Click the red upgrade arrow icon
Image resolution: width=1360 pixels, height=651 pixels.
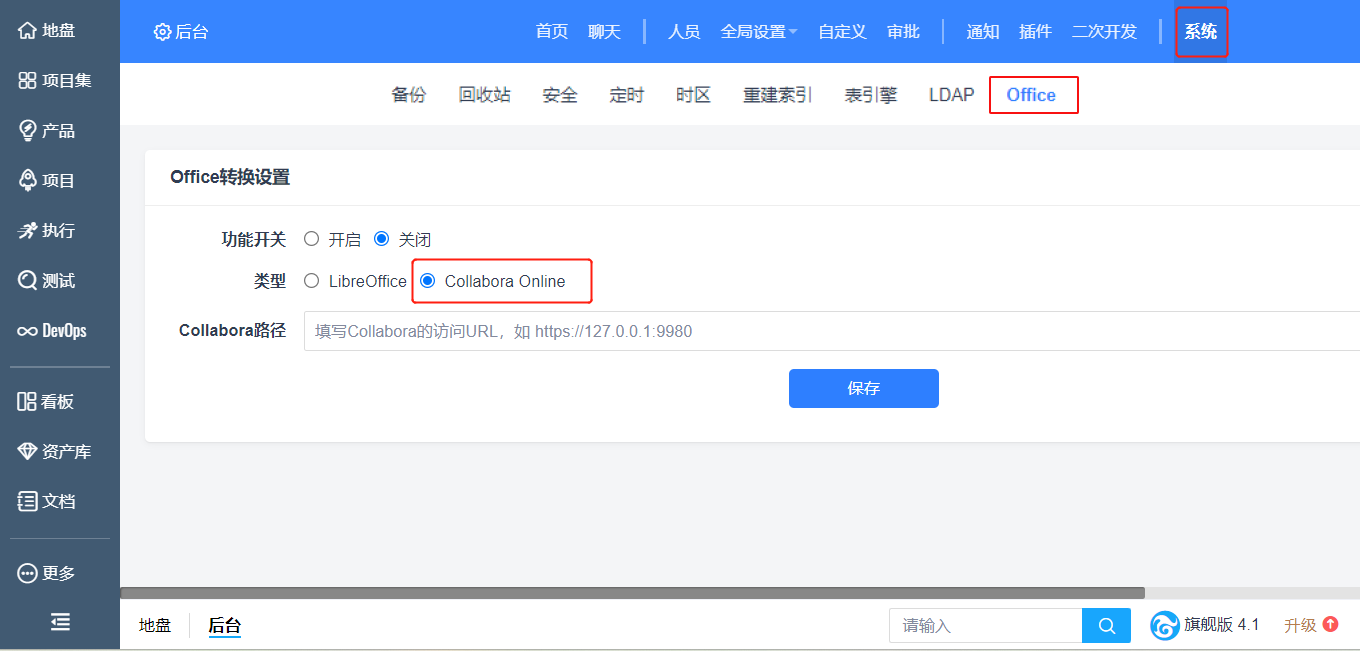[1330, 624]
